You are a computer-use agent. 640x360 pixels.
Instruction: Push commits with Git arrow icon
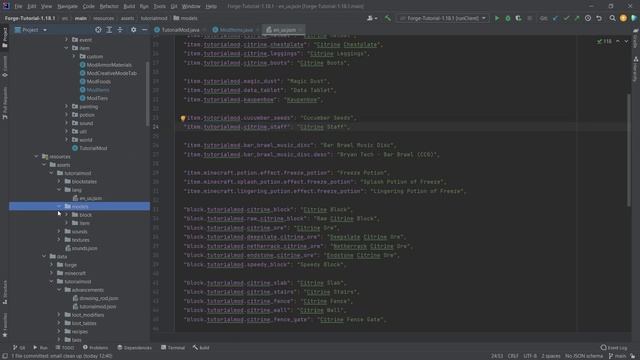click(577, 18)
